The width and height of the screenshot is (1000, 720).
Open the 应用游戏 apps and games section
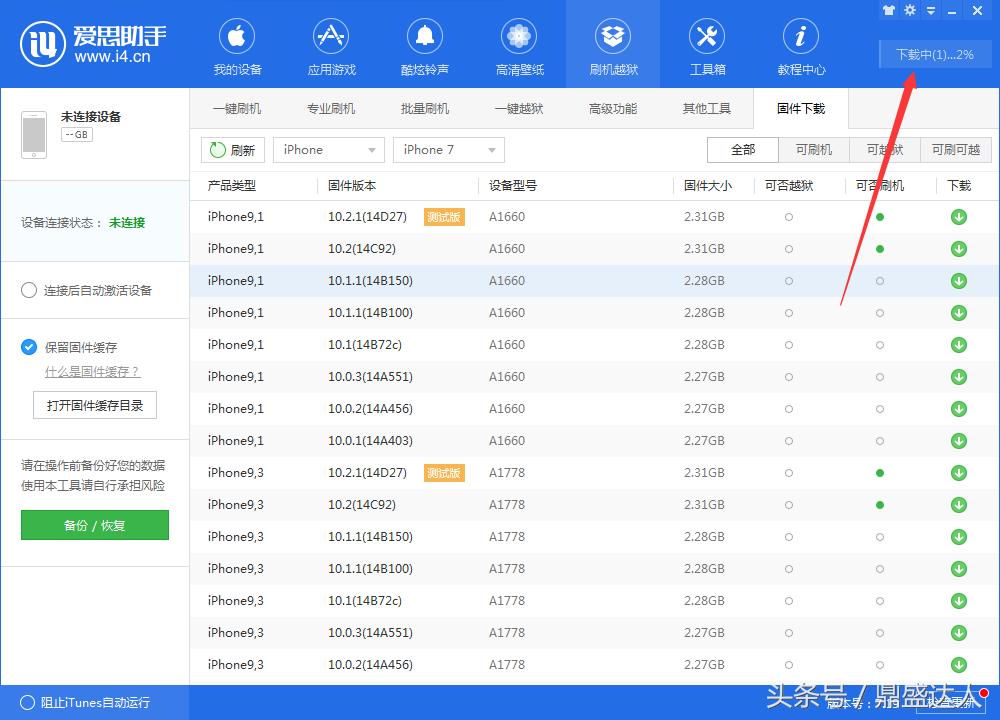330,44
